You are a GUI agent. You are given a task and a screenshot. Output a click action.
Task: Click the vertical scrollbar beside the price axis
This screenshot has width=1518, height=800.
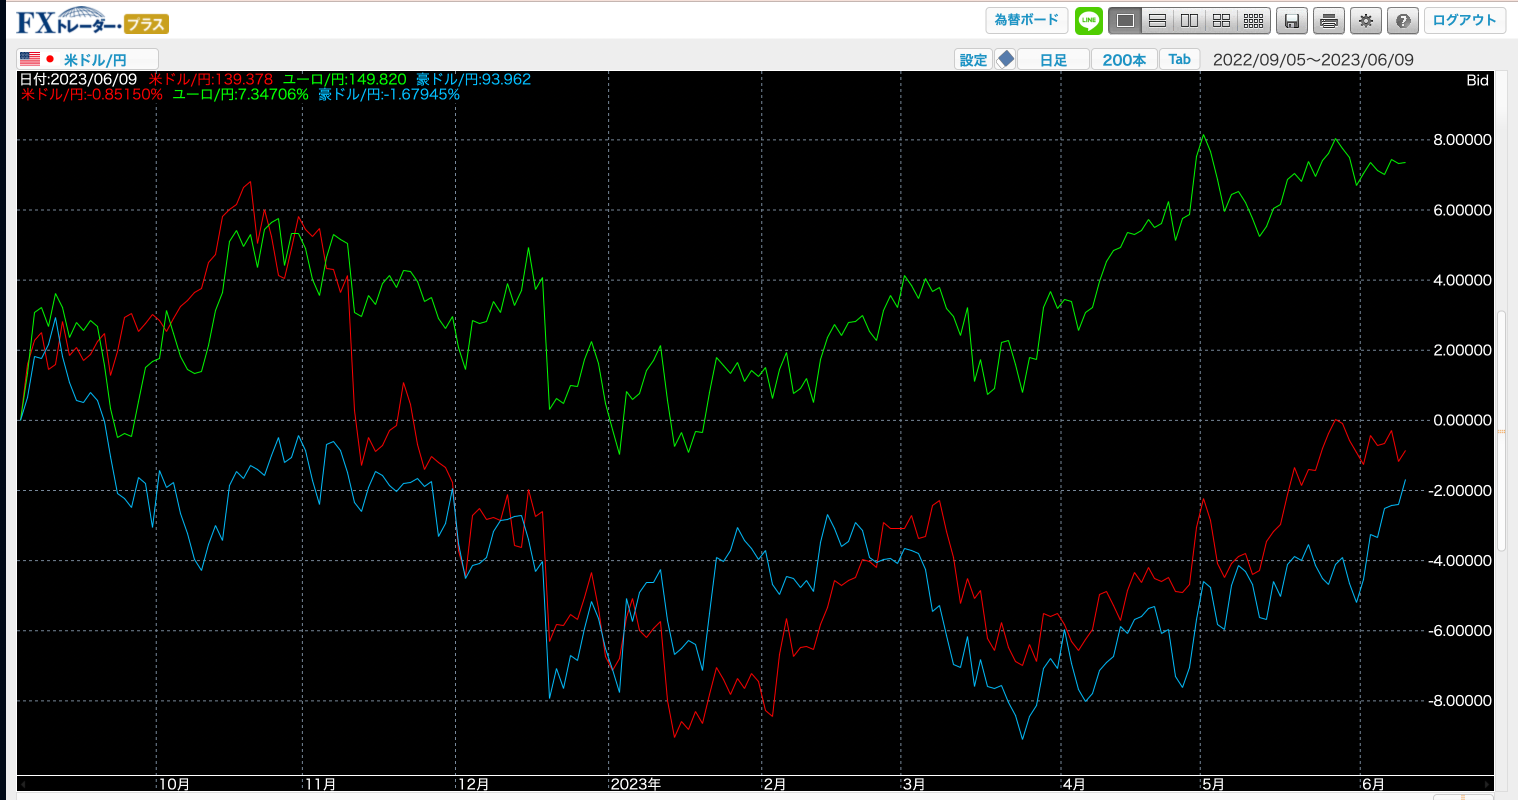(x=1501, y=430)
